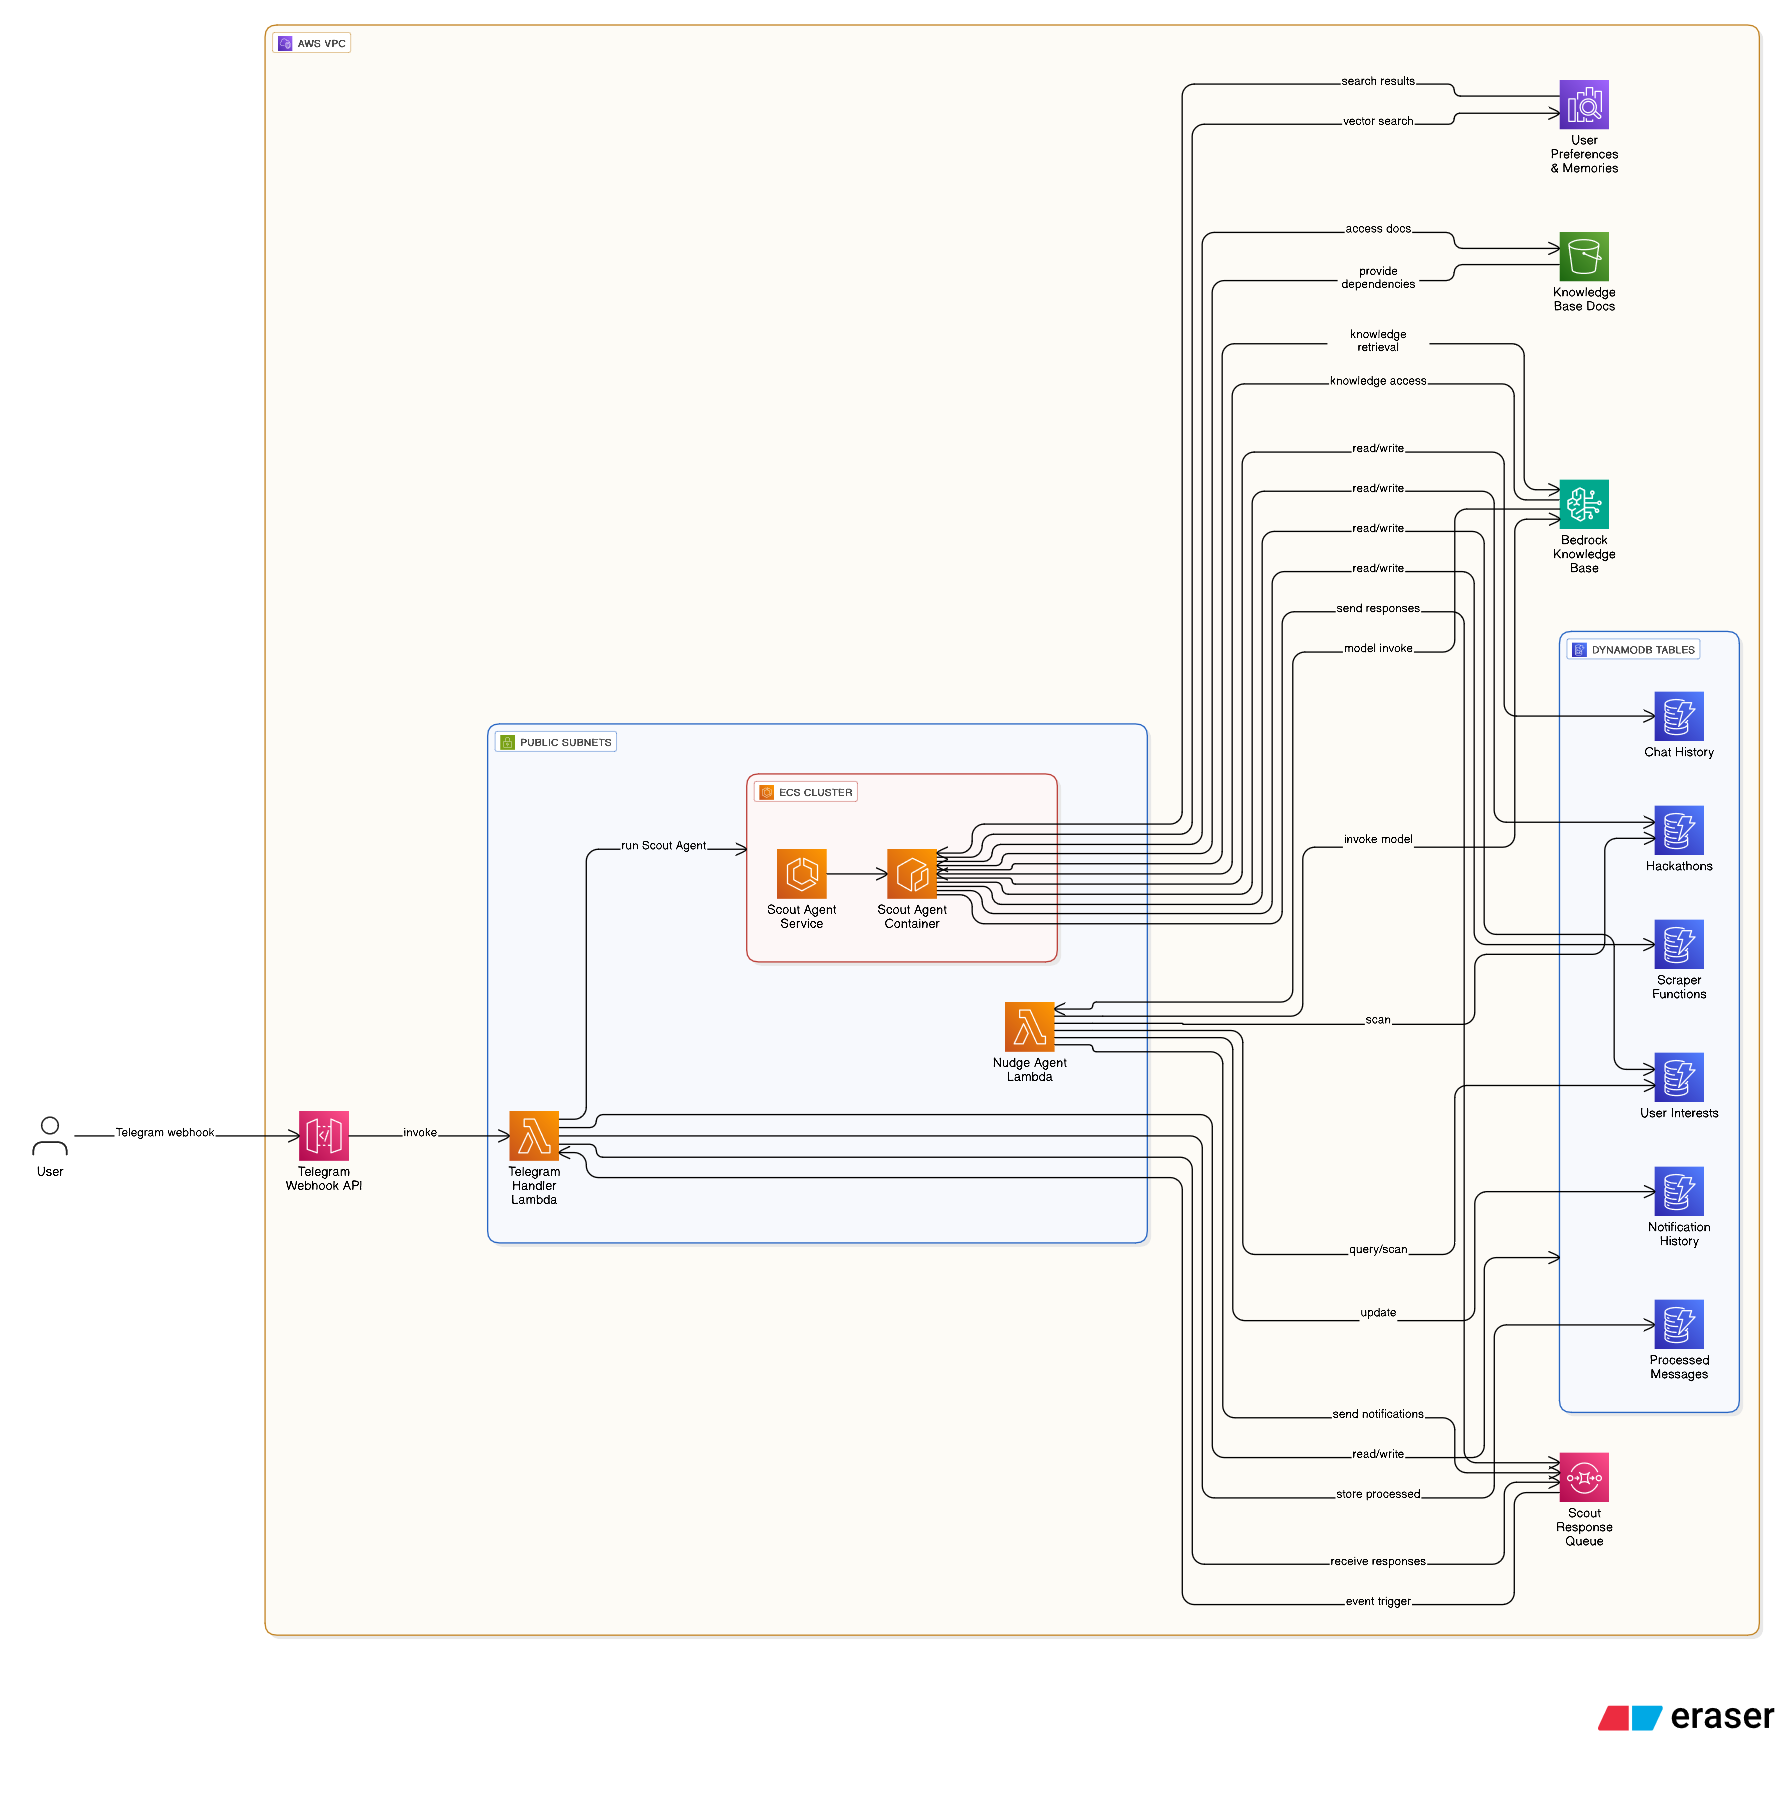
Task: Click the Scout Agent Service icon
Action: (x=802, y=870)
